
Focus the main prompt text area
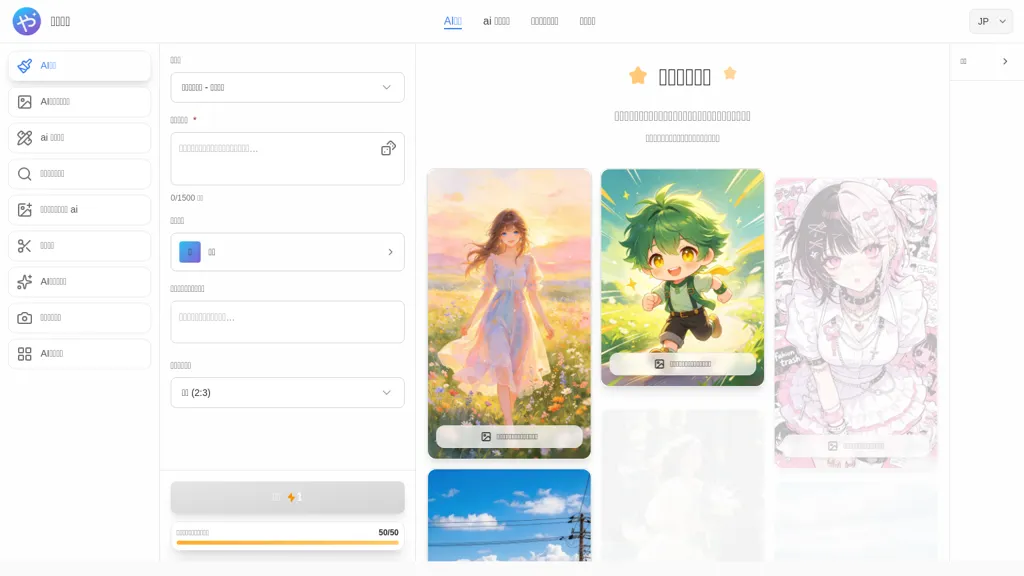click(287, 159)
